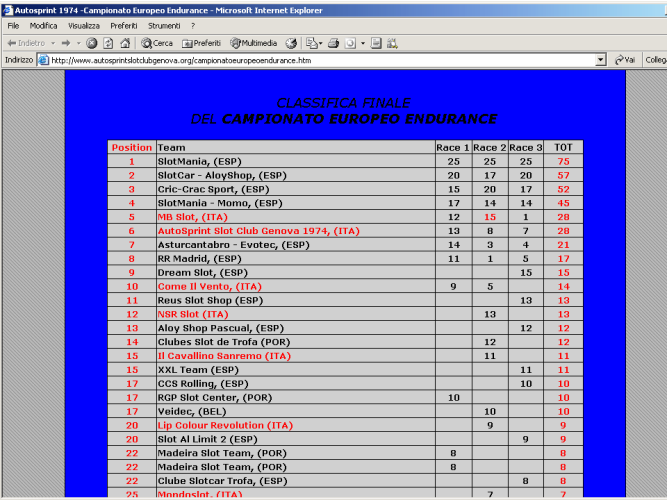The width and height of the screenshot is (667, 500).
Task: Click Clubes Slot de Trofa (POR) team
Action: tap(224, 342)
